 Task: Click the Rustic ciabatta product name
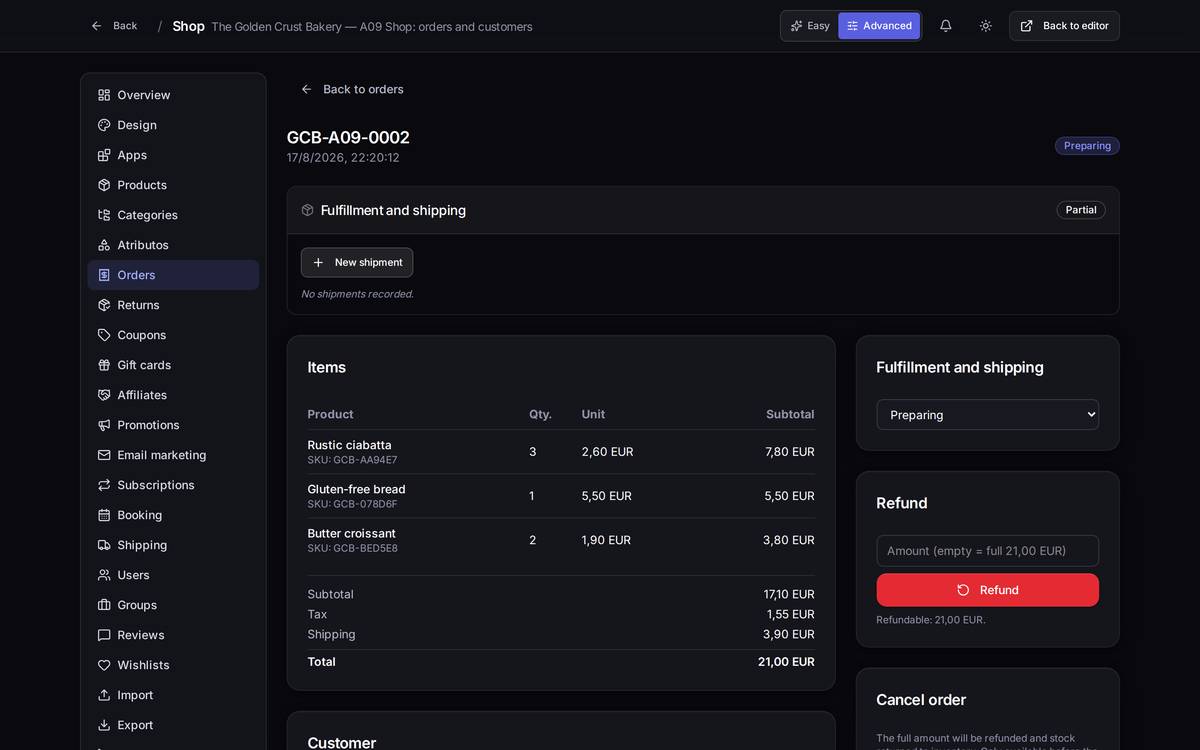(350, 445)
